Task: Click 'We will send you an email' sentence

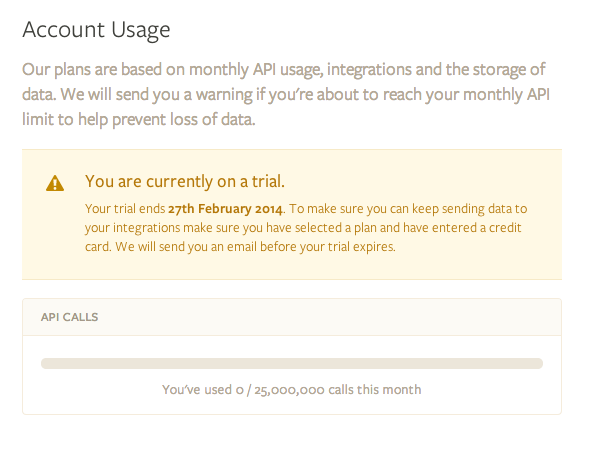Action: 255,247
